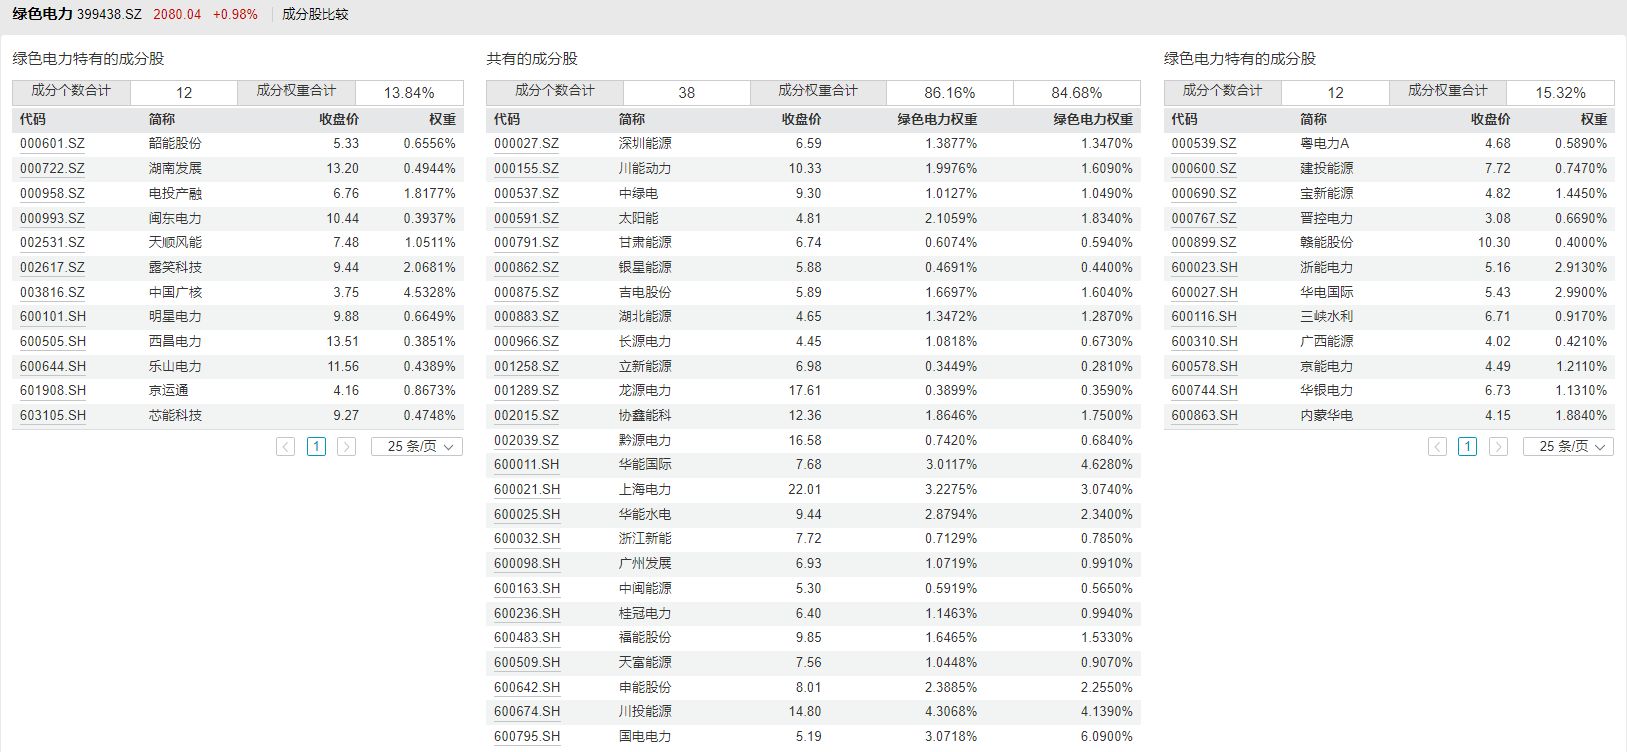1627x752 pixels.
Task: Select page 1 button below 600863.SH row
Action: tap(1467, 447)
